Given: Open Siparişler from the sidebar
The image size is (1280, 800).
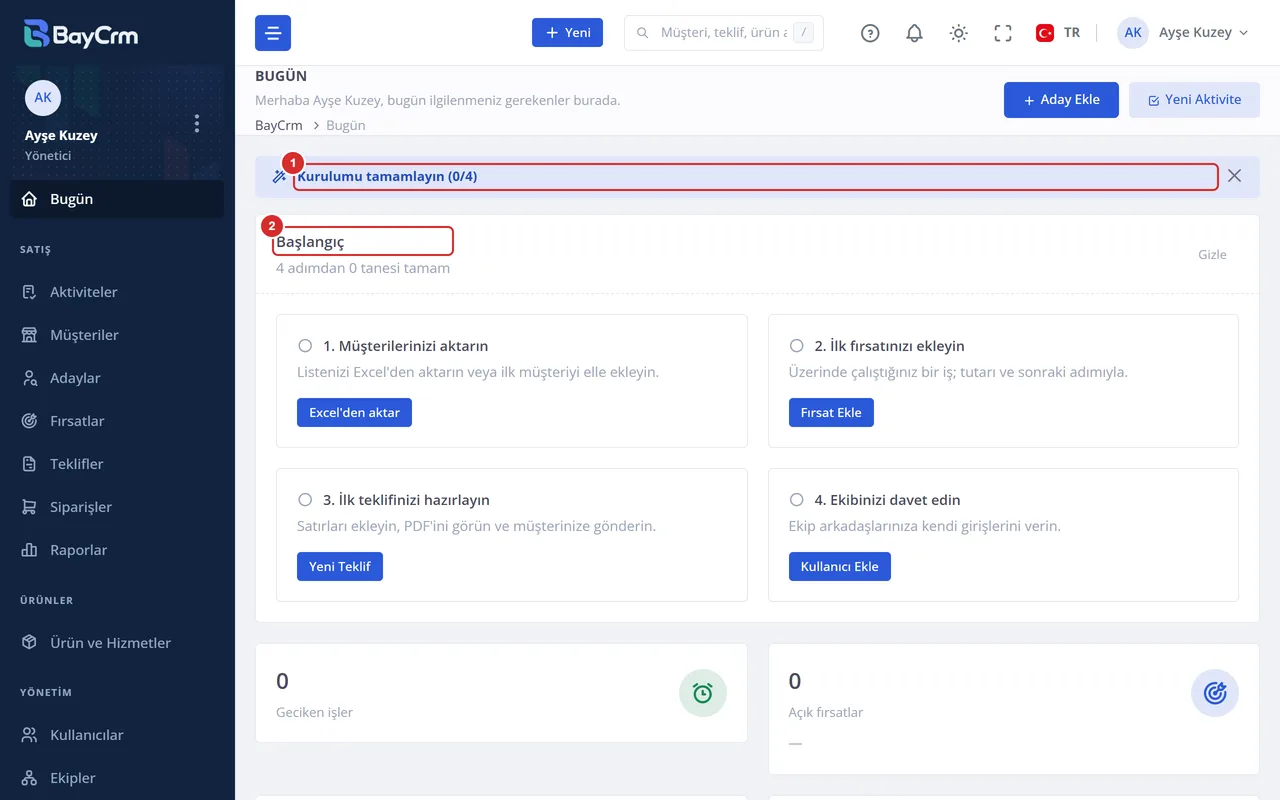Looking at the screenshot, I should pyautogui.click(x=117, y=507).
